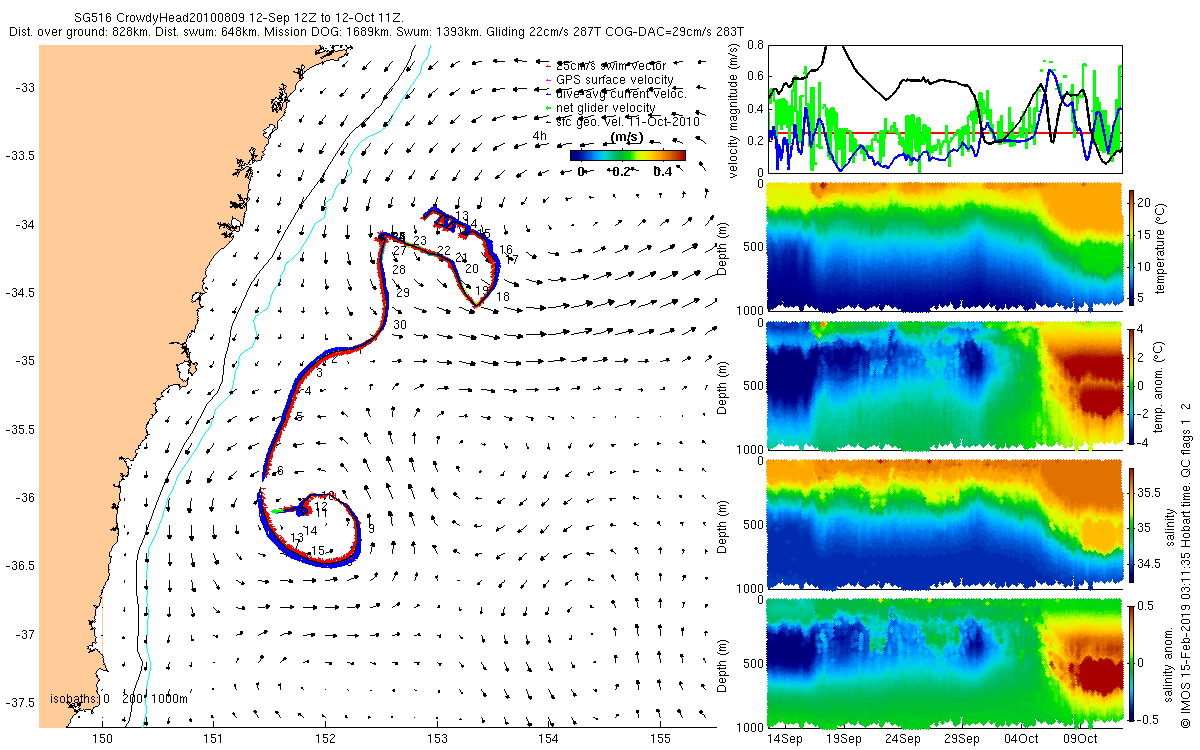Click the '14Sep' date tick
This screenshot has height=750, width=1200.
(x=785, y=740)
